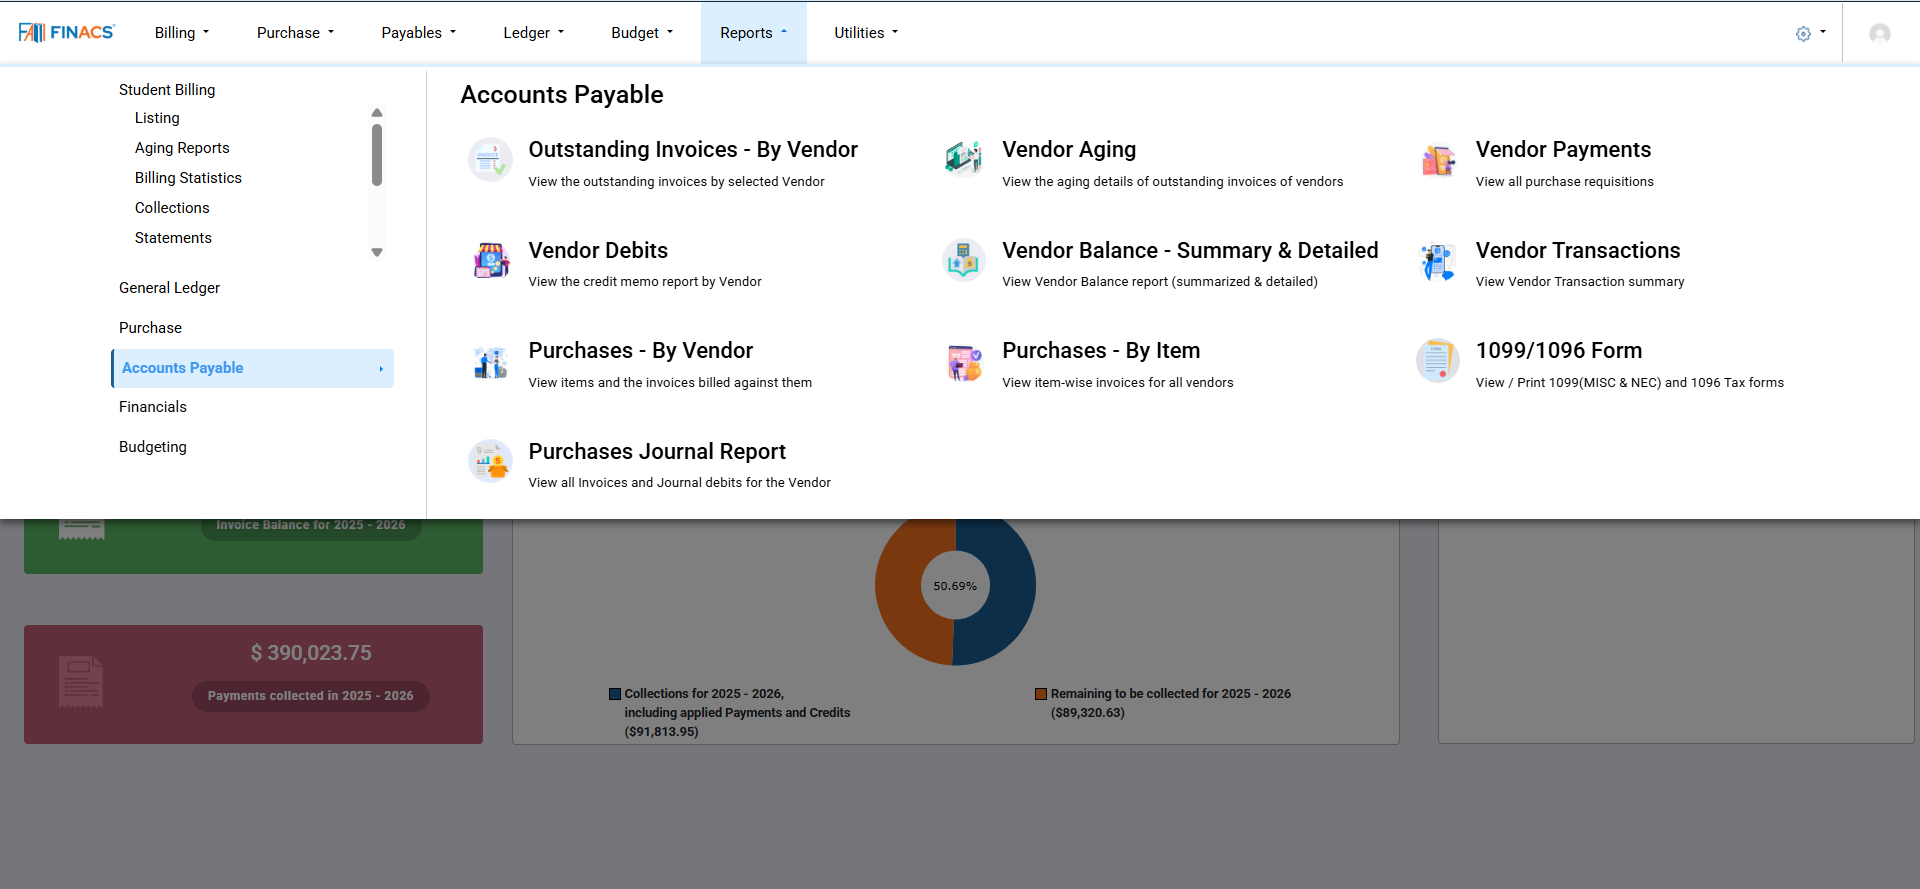
Task: Select the Budgeting category
Action: click(153, 447)
